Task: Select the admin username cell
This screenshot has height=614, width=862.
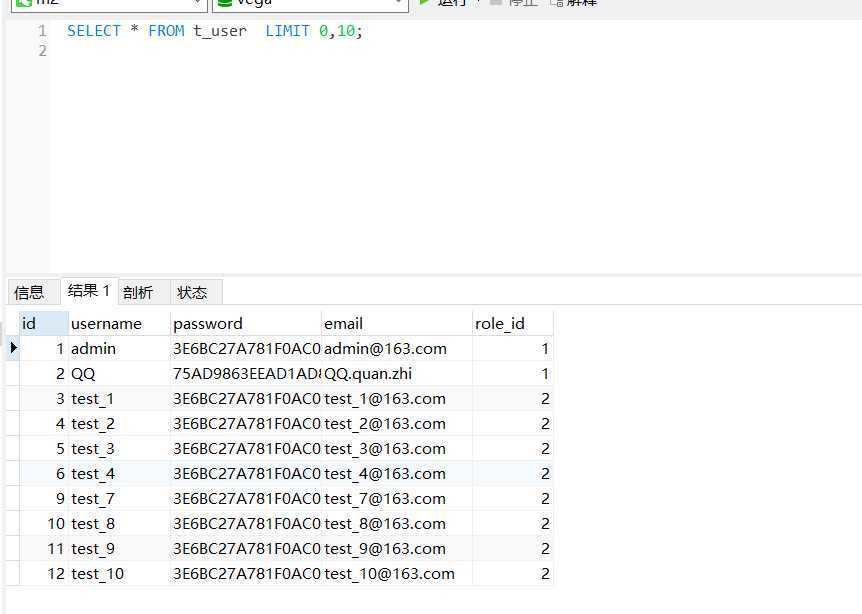Action: tap(119, 349)
